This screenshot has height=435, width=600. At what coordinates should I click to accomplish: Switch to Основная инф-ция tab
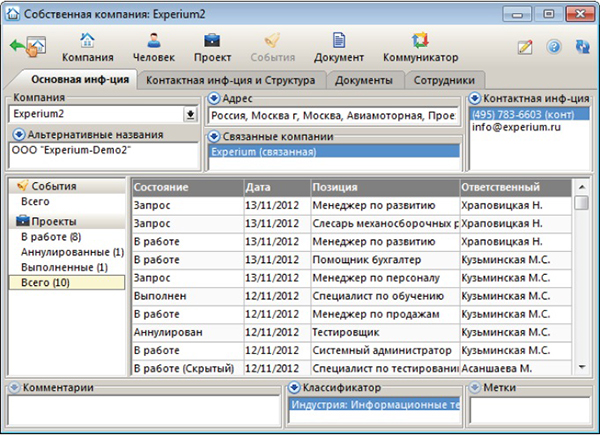pos(80,80)
